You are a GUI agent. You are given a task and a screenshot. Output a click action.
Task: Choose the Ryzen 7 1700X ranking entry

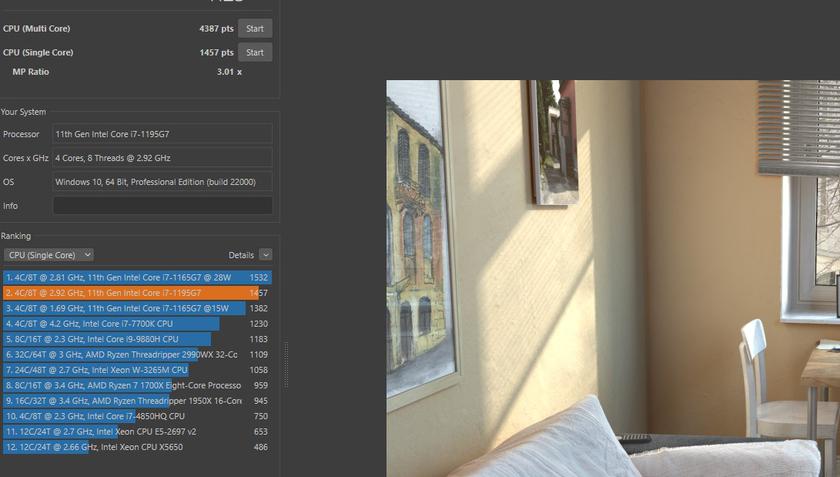pyautogui.click(x=136, y=385)
